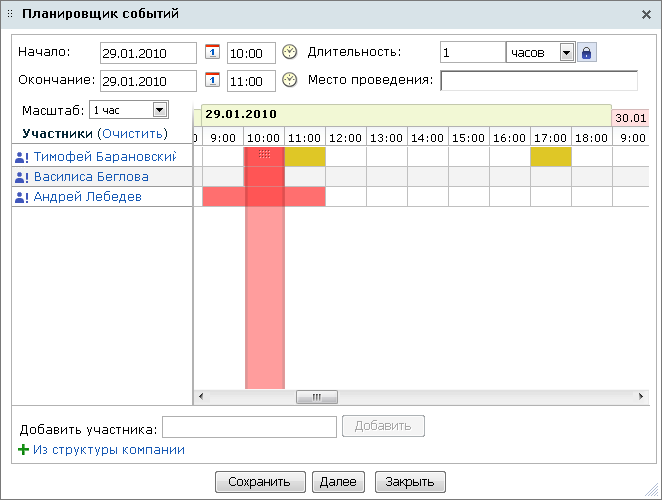Click yellow busy slot at 17:00
Image resolution: width=662 pixels, height=500 pixels.
pos(550,157)
